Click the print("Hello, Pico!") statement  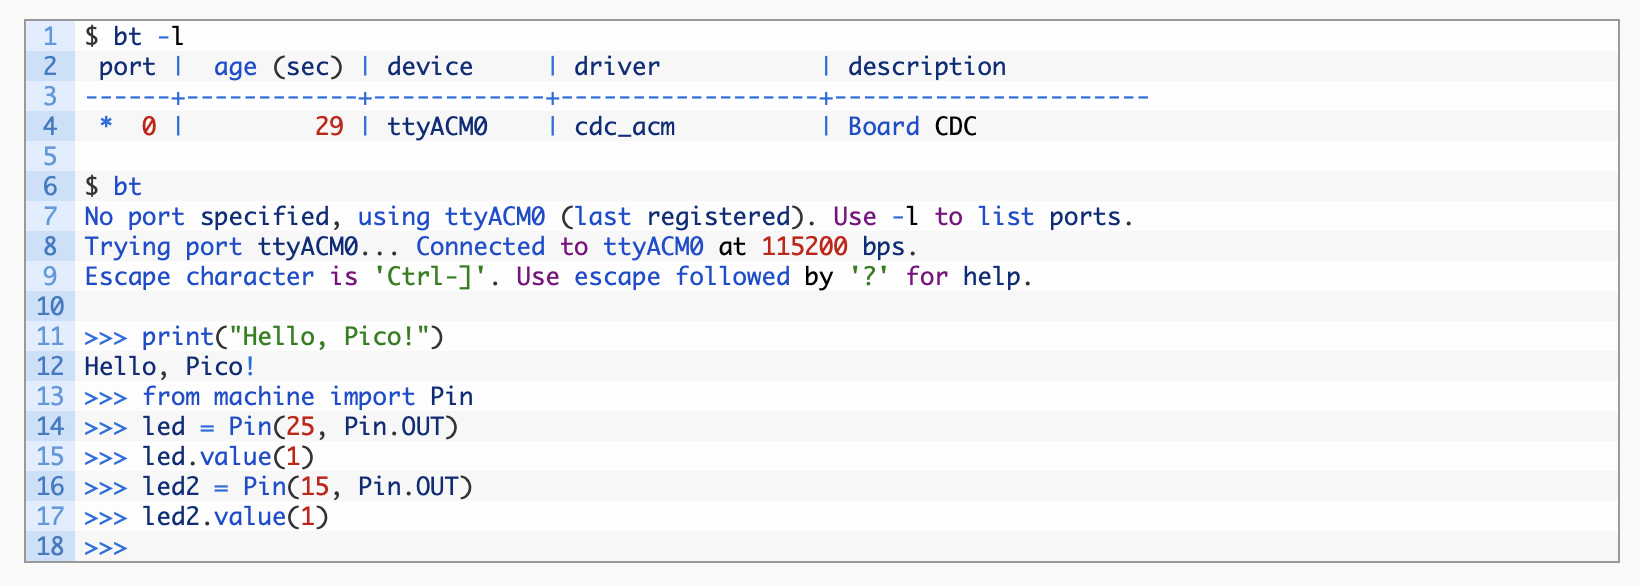pyautogui.click(x=292, y=337)
